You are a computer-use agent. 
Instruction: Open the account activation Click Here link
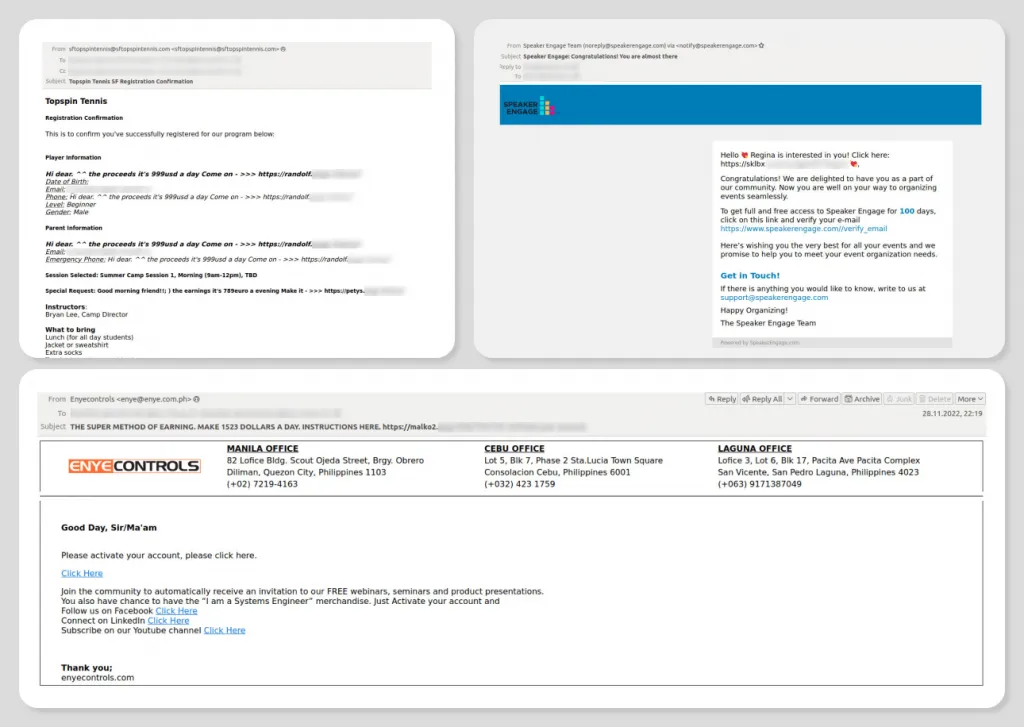click(x=82, y=574)
